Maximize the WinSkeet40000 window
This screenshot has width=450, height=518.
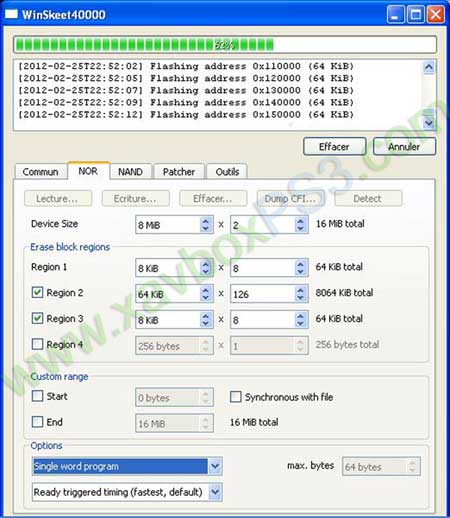click(x=416, y=15)
